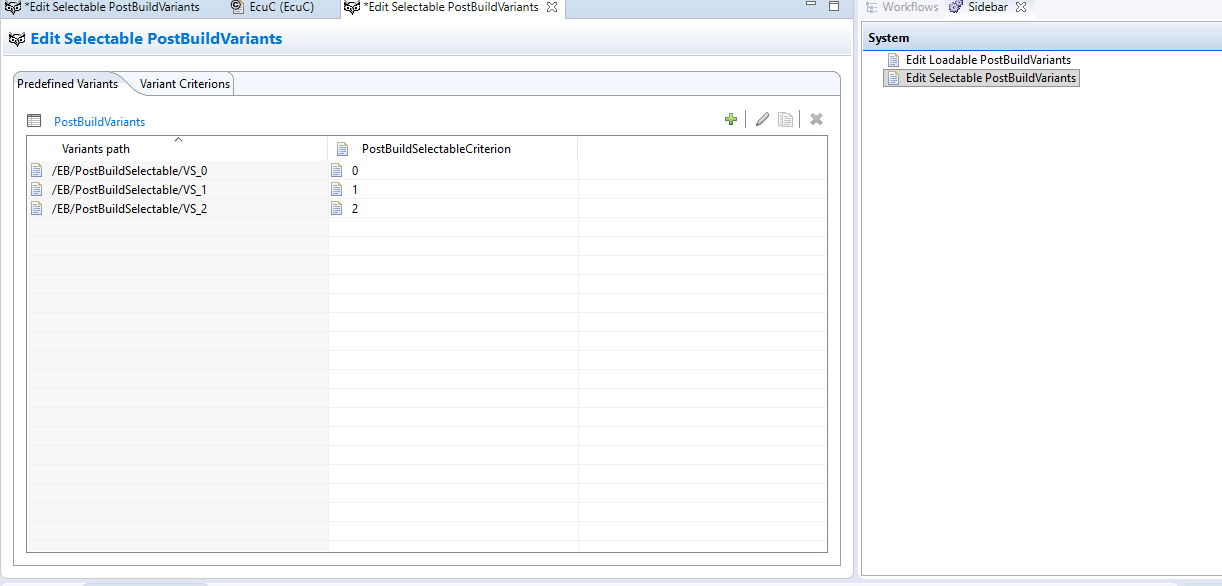Click the duplicate variant icon above the table
Viewport: 1222px width, 586px height.
coord(786,120)
